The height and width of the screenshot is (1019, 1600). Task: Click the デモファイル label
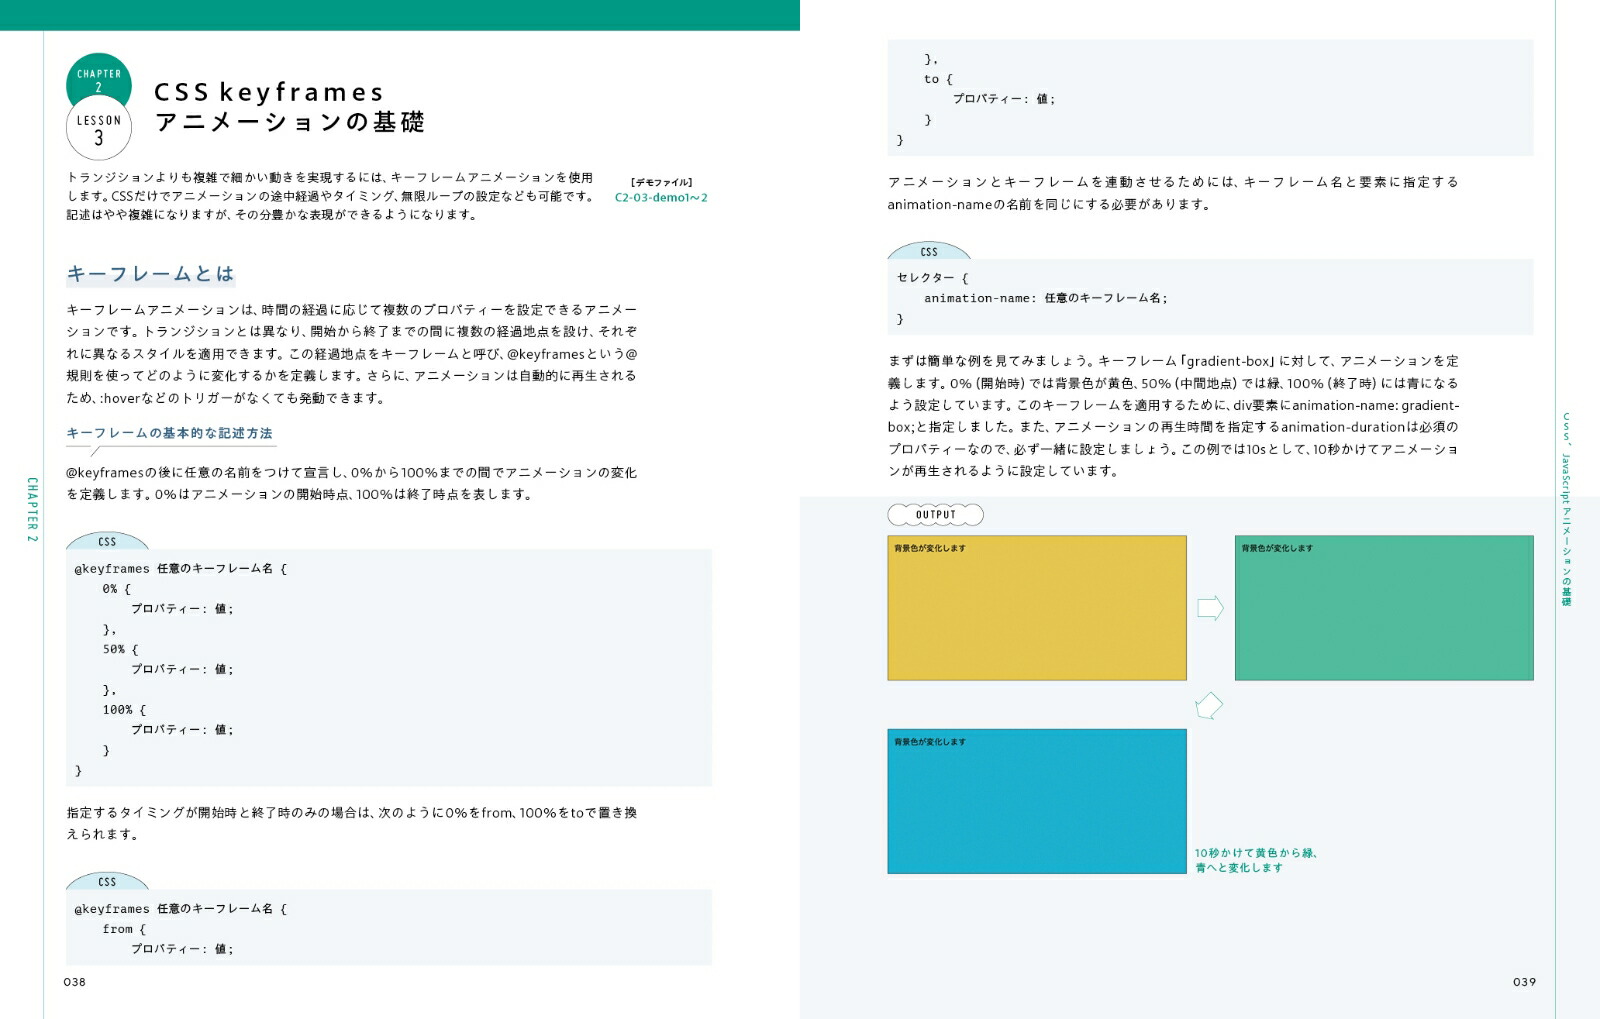point(661,182)
